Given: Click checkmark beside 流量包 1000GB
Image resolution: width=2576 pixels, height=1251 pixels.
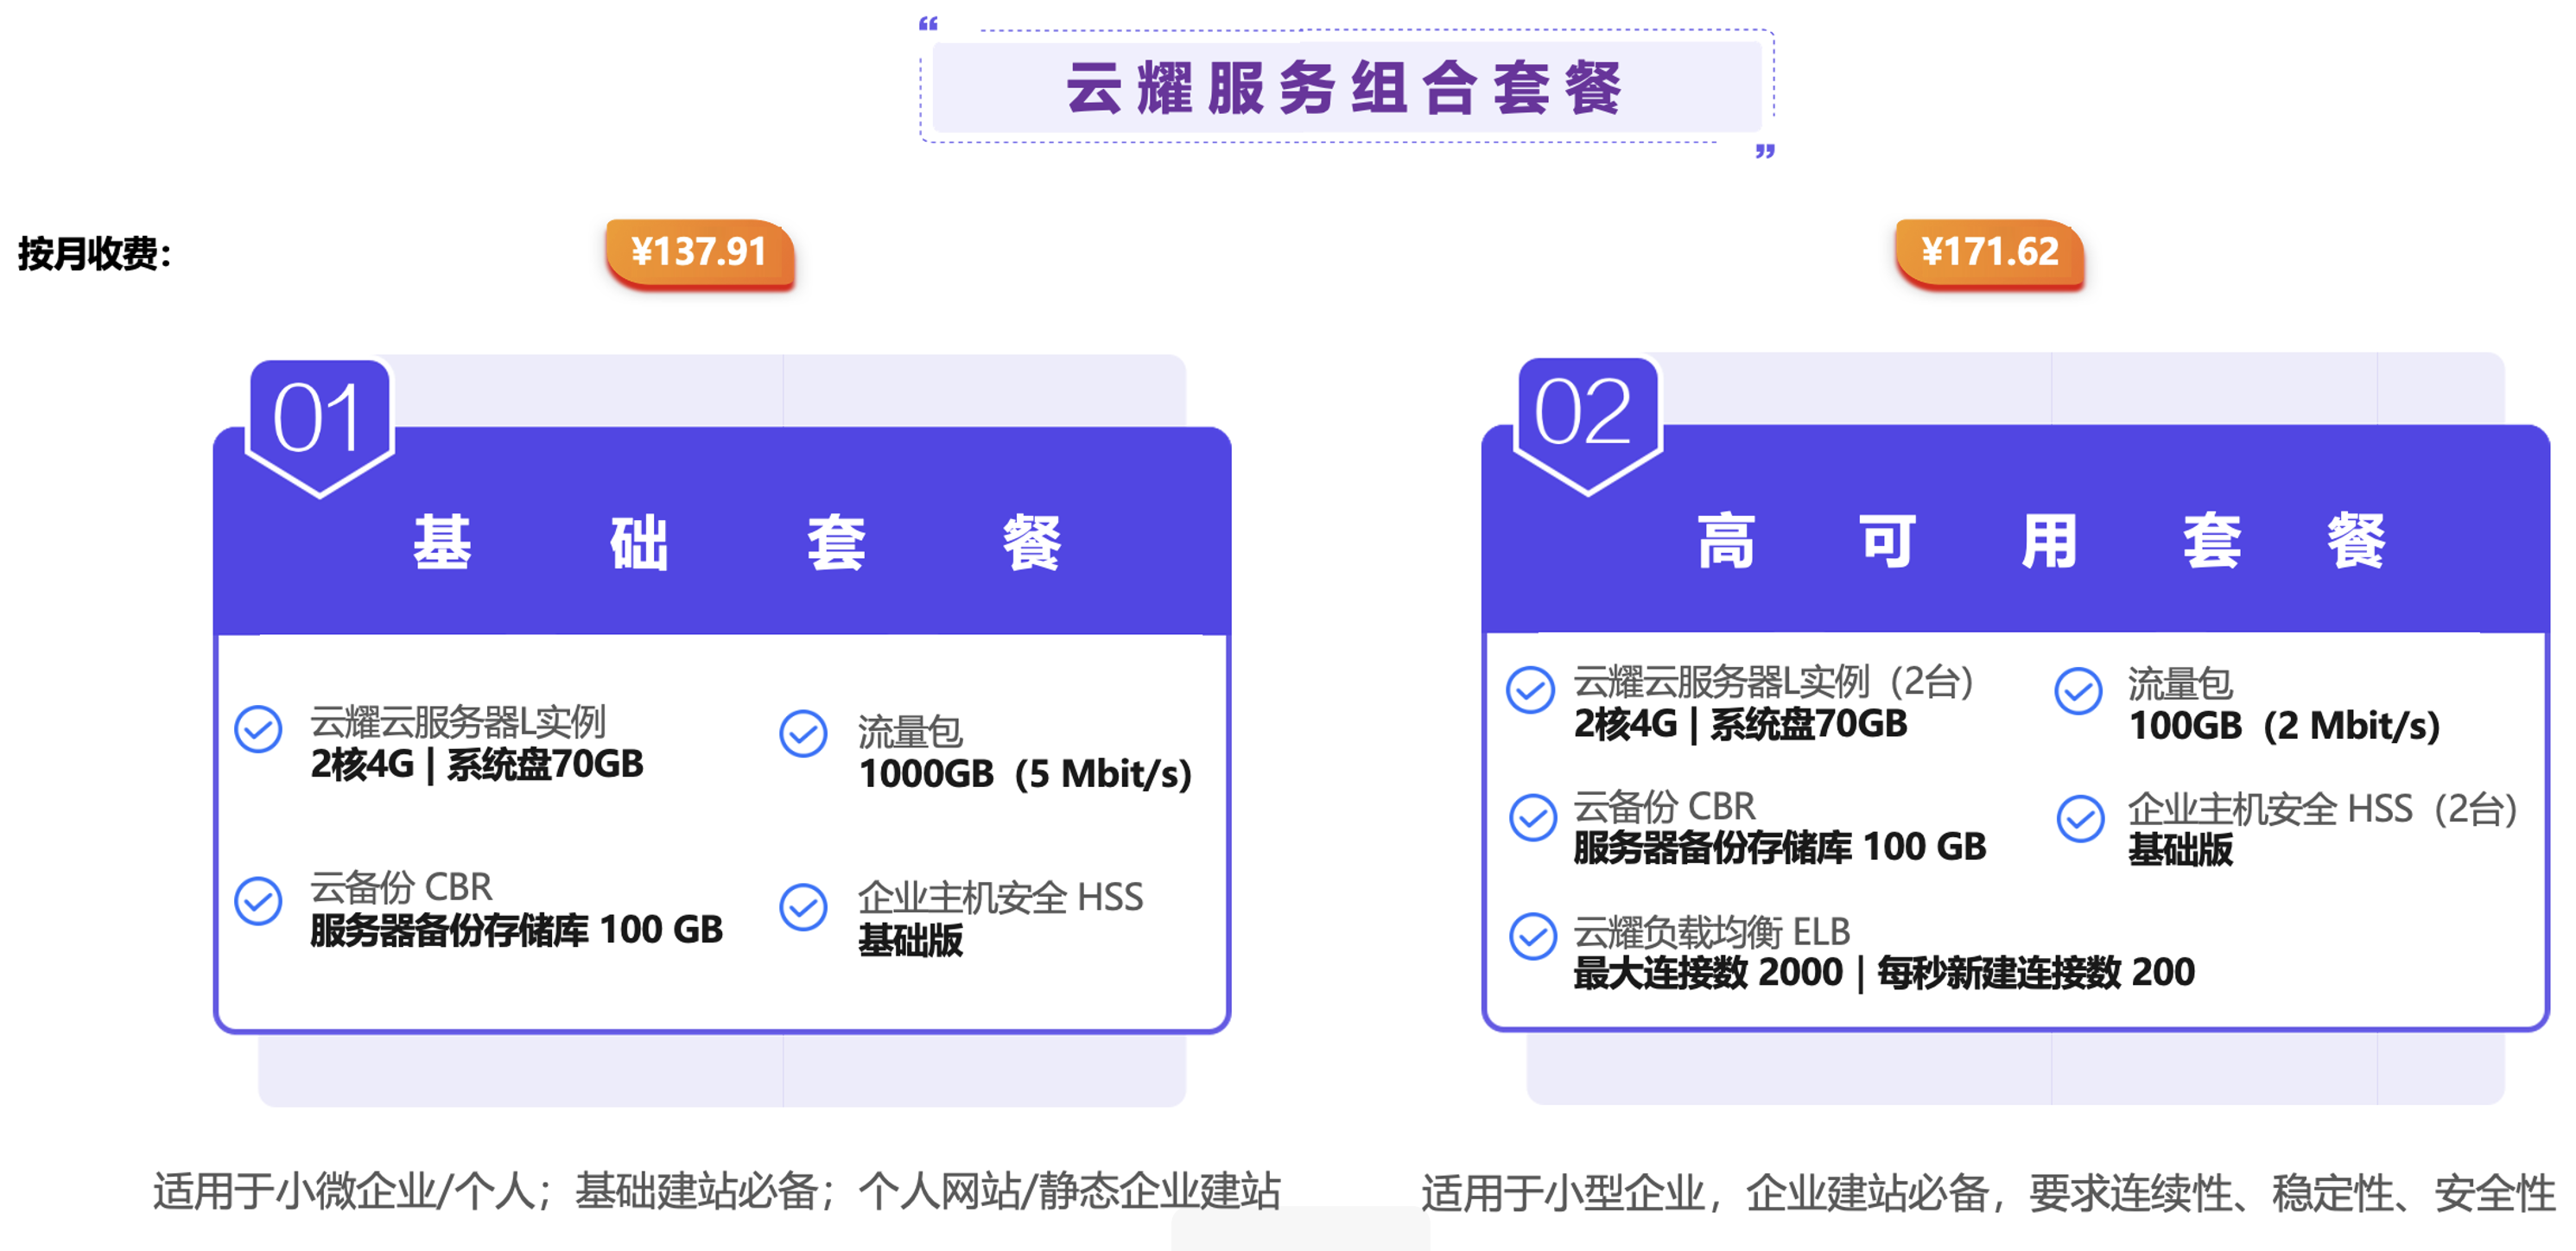Looking at the screenshot, I should pos(803,734).
